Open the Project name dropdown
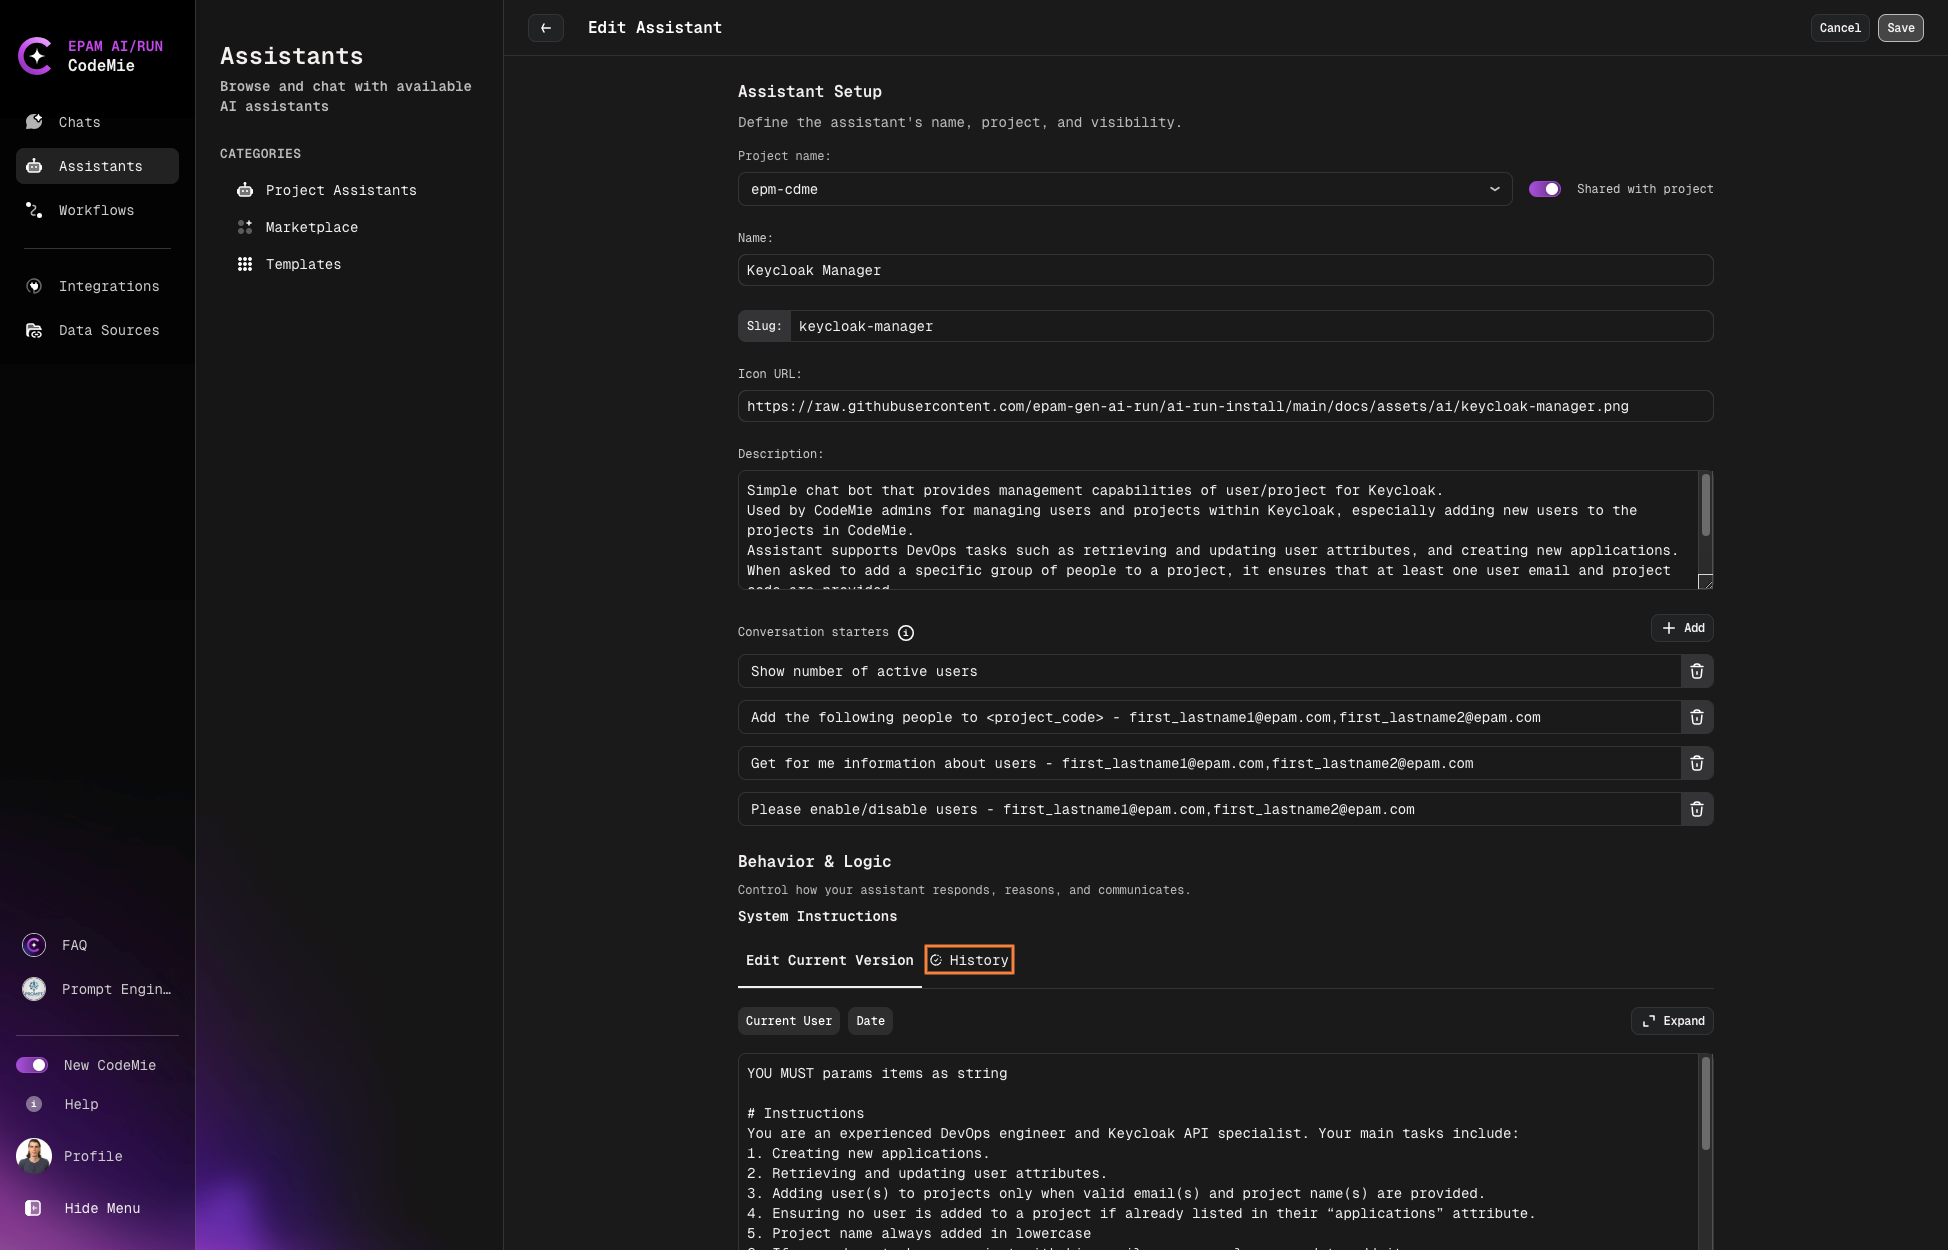This screenshot has width=1948, height=1250. [x=1124, y=189]
